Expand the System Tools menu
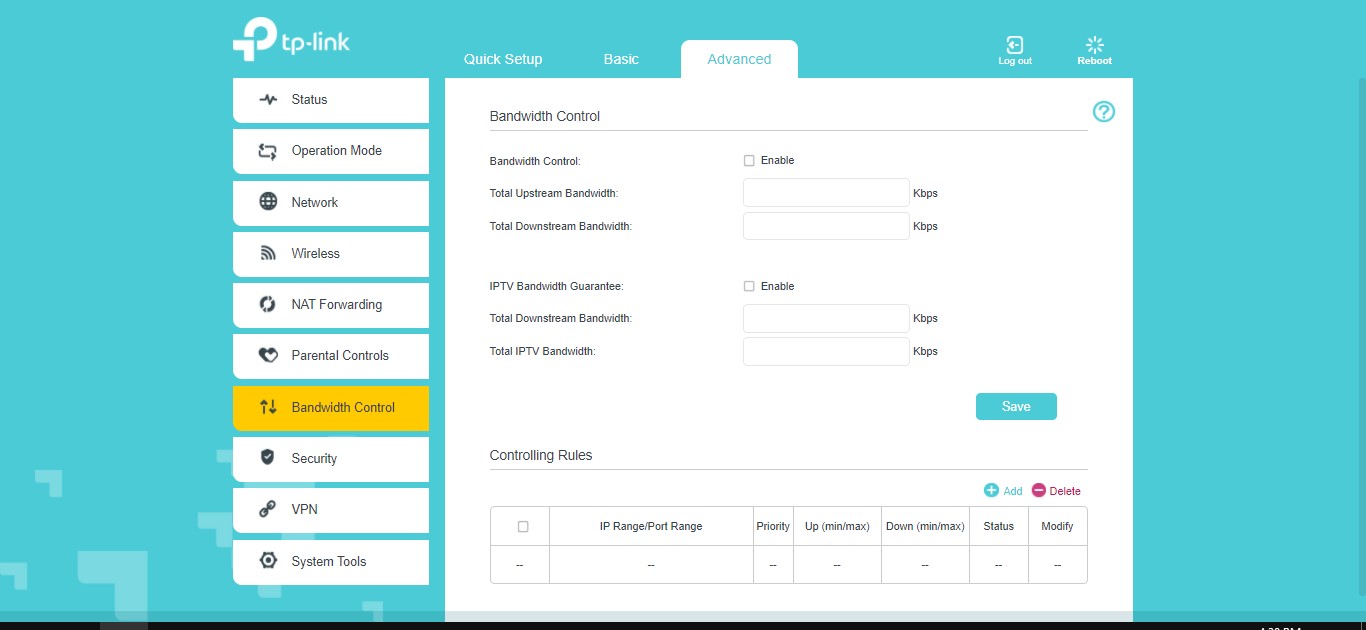The width and height of the screenshot is (1366, 630). (x=330, y=562)
